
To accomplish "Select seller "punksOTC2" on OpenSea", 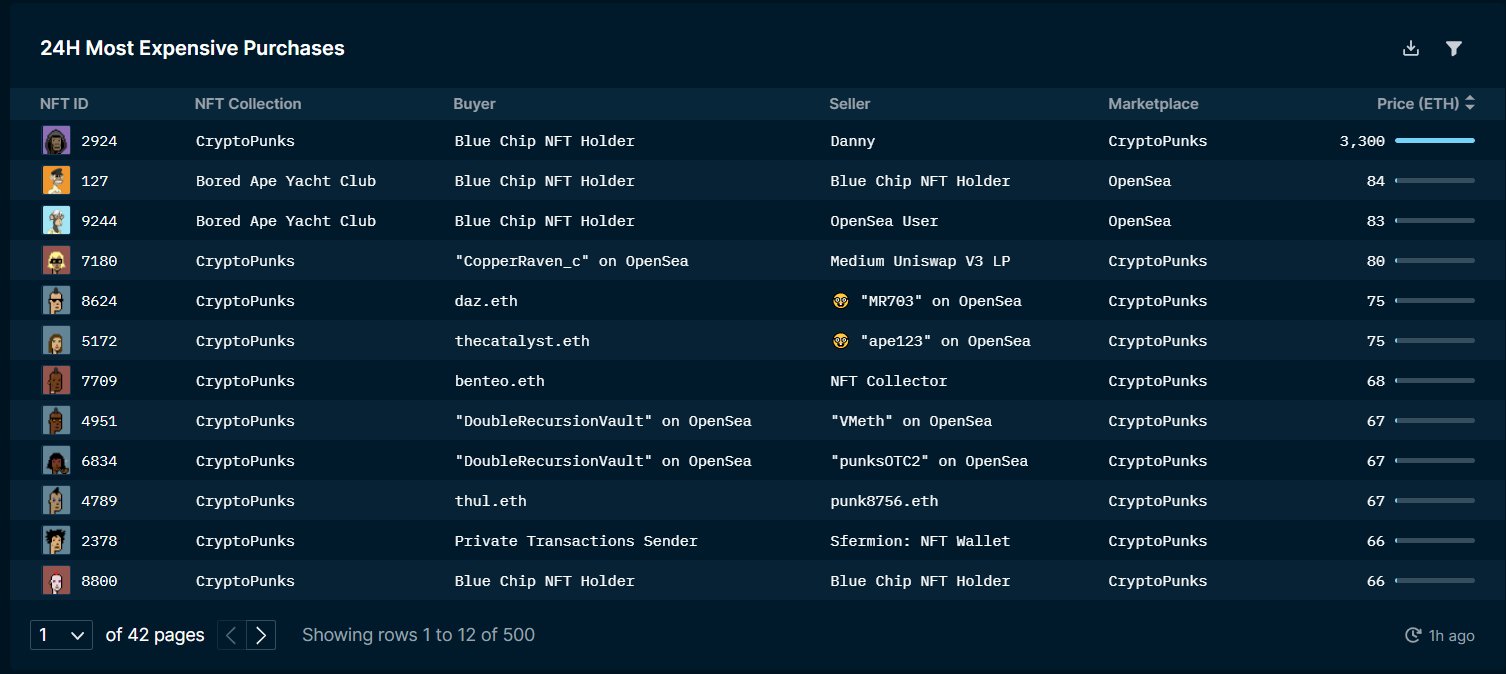I will point(929,461).
